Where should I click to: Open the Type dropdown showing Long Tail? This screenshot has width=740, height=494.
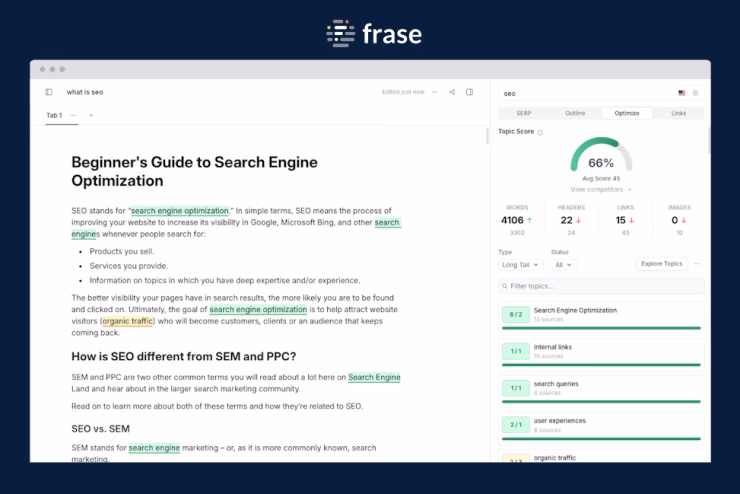coord(521,265)
